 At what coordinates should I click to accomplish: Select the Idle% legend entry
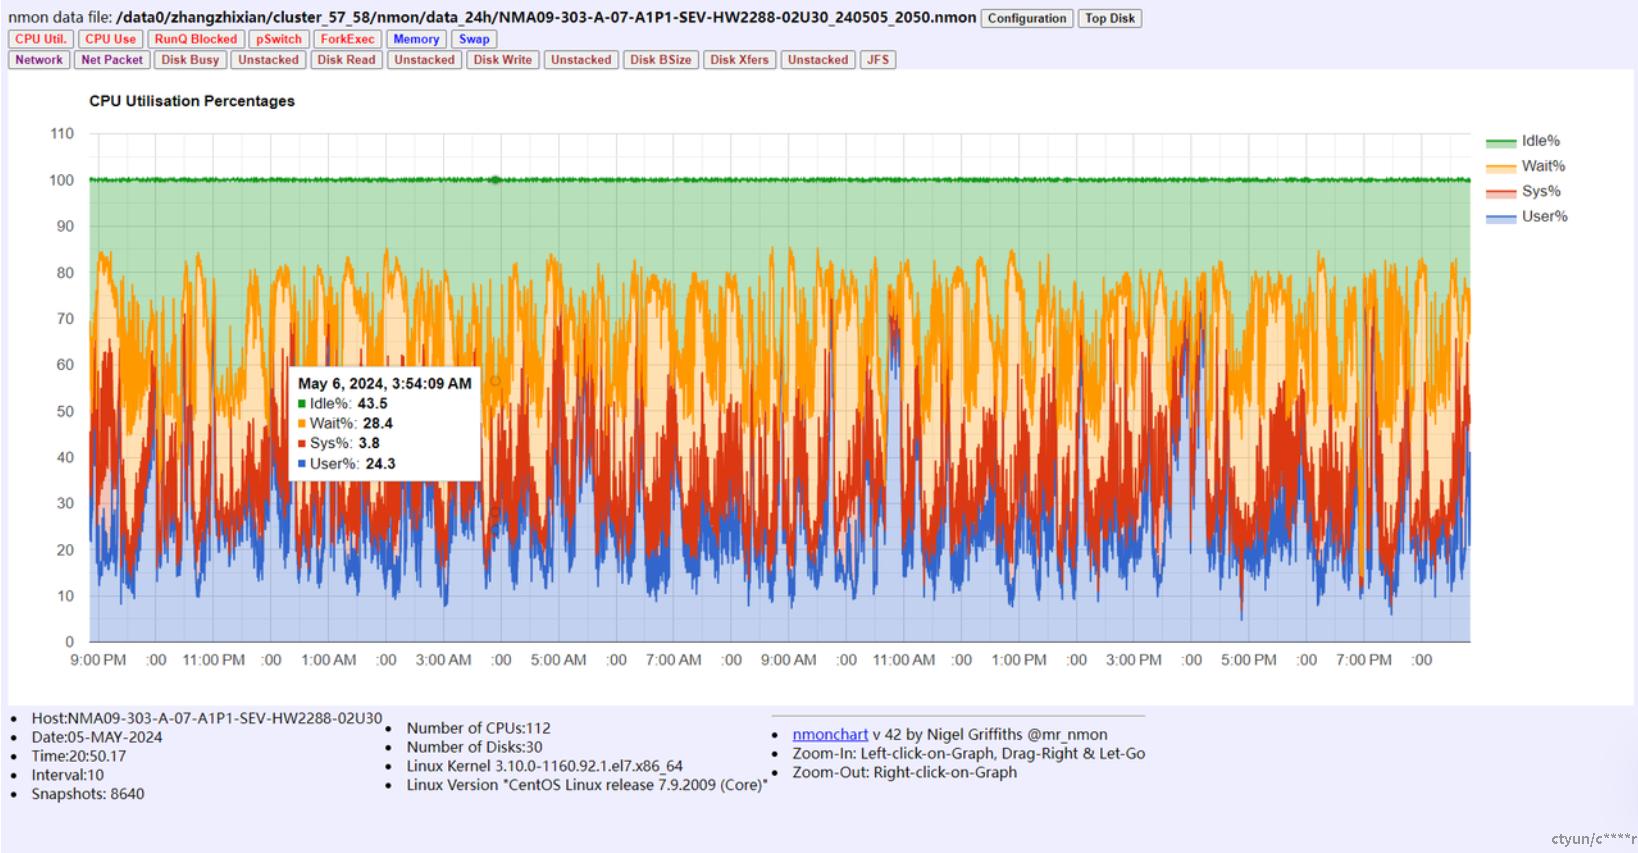coord(1523,141)
